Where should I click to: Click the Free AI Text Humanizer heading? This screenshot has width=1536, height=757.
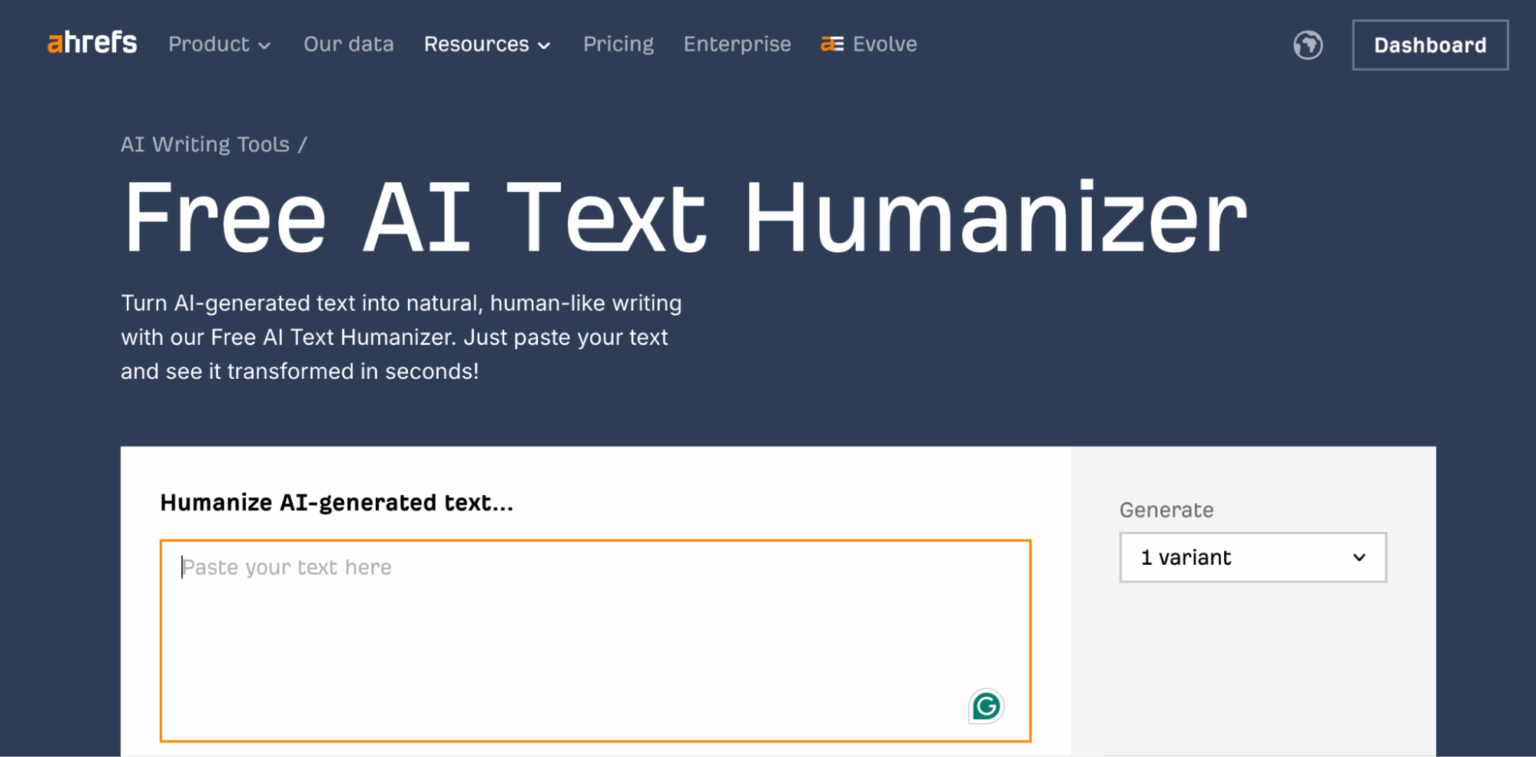683,214
